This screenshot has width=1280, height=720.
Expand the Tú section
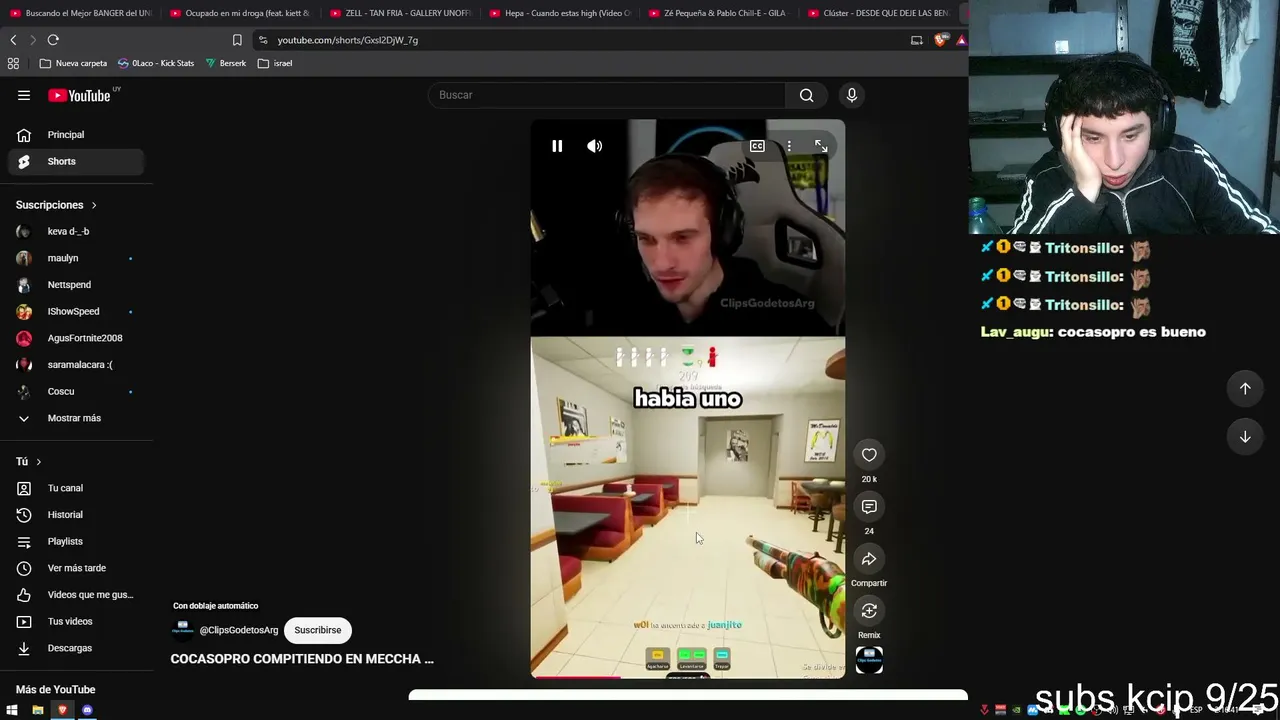(29, 461)
